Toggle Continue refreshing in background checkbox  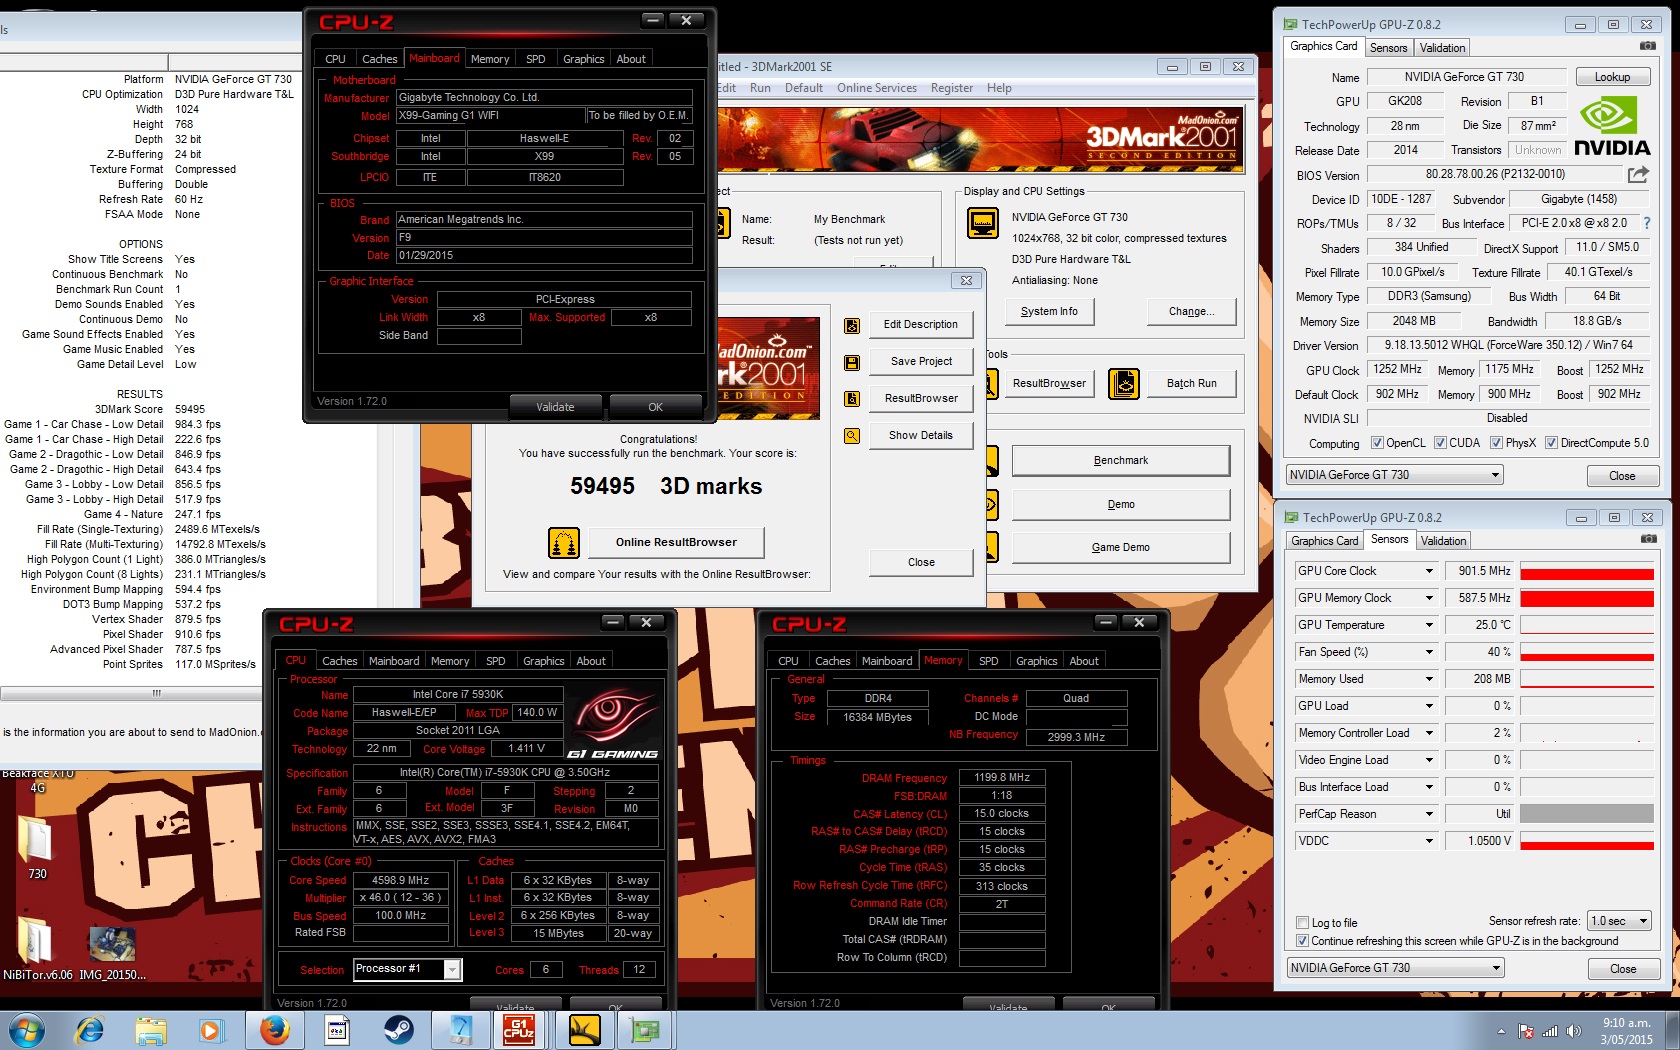pyautogui.click(x=1302, y=941)
